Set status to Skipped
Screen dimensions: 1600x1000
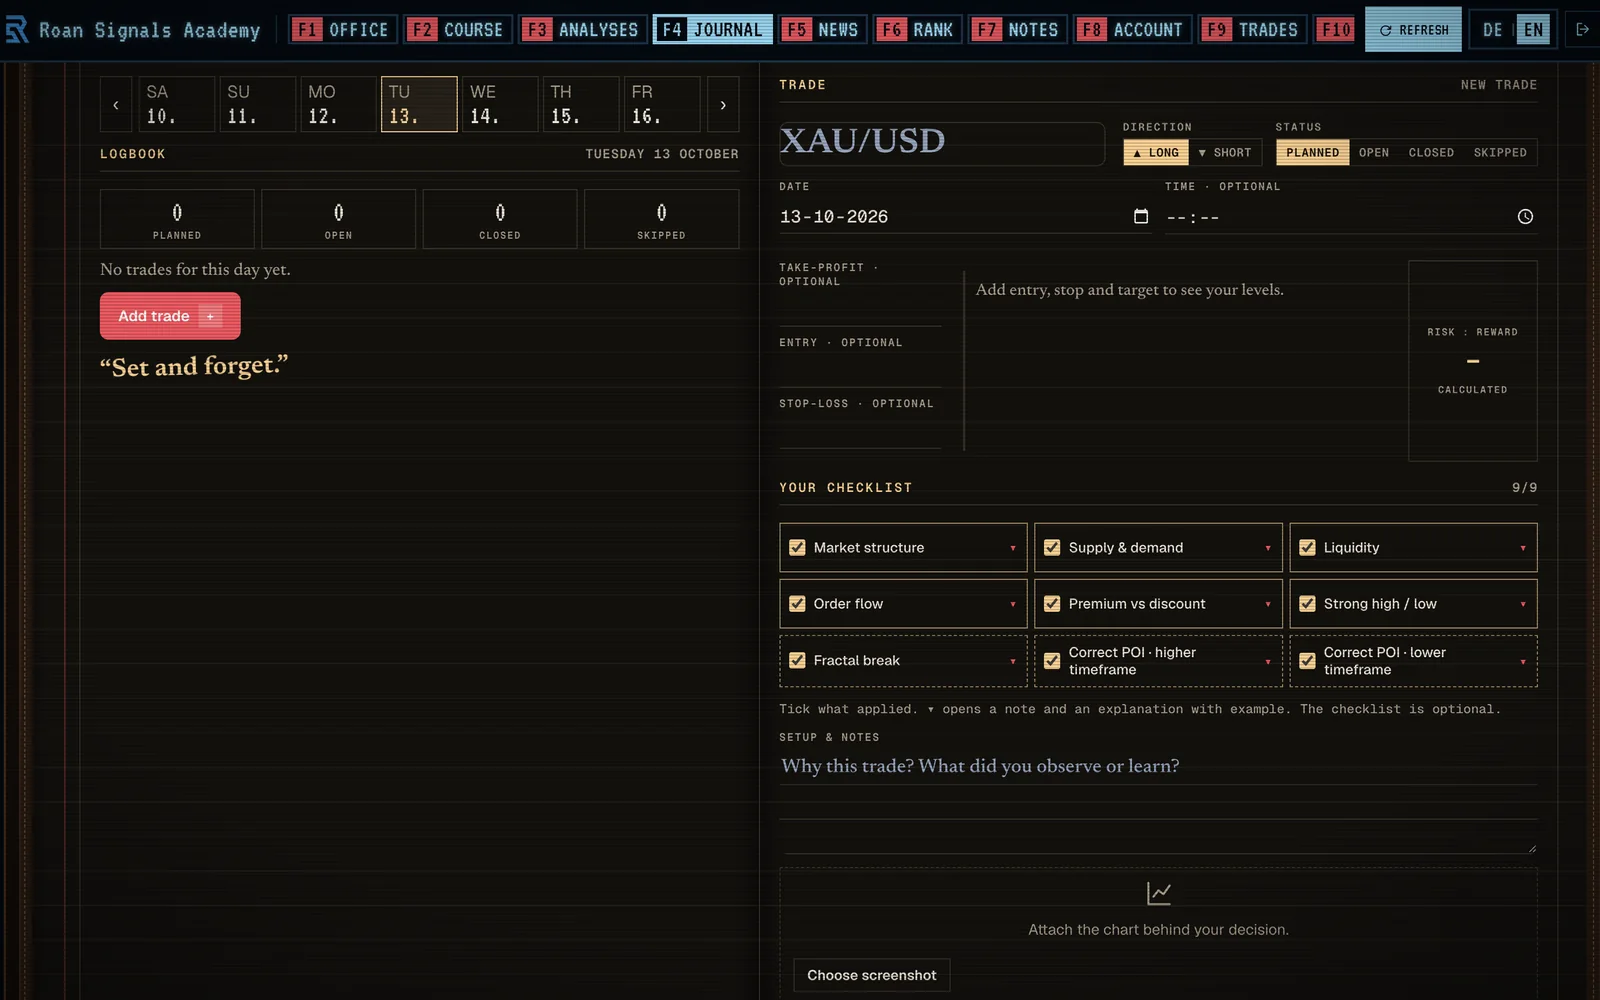pos(1500,153)
